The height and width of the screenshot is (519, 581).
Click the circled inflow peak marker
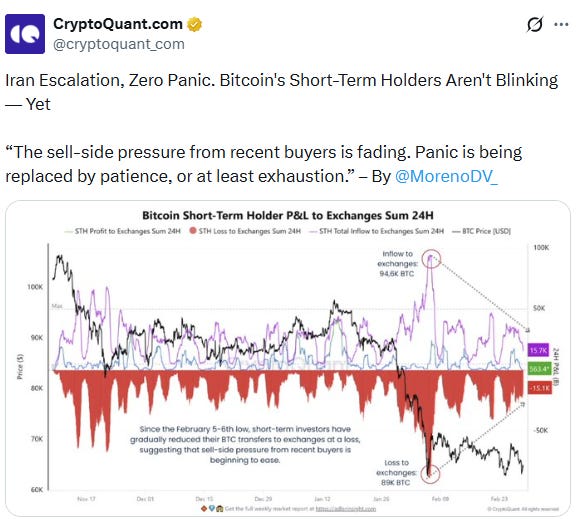tap(431, 258)
